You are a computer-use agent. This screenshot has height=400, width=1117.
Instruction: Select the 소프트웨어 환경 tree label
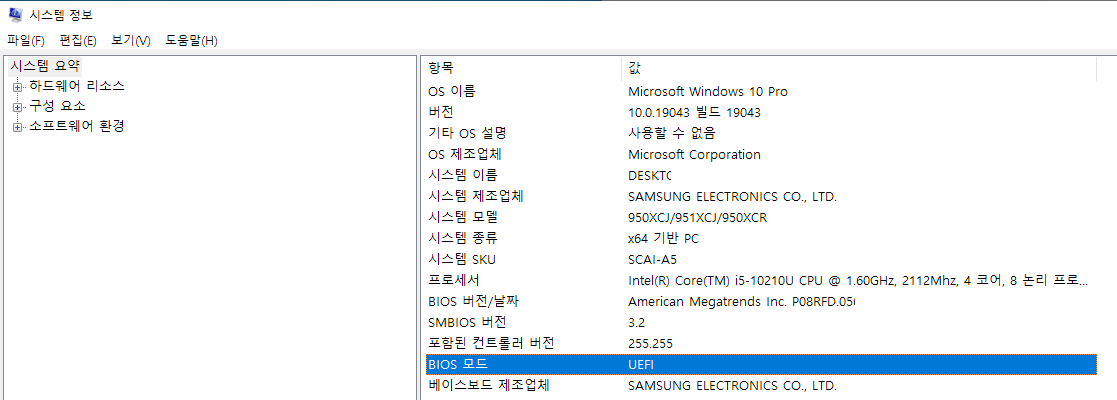click(x=76, y=126)
